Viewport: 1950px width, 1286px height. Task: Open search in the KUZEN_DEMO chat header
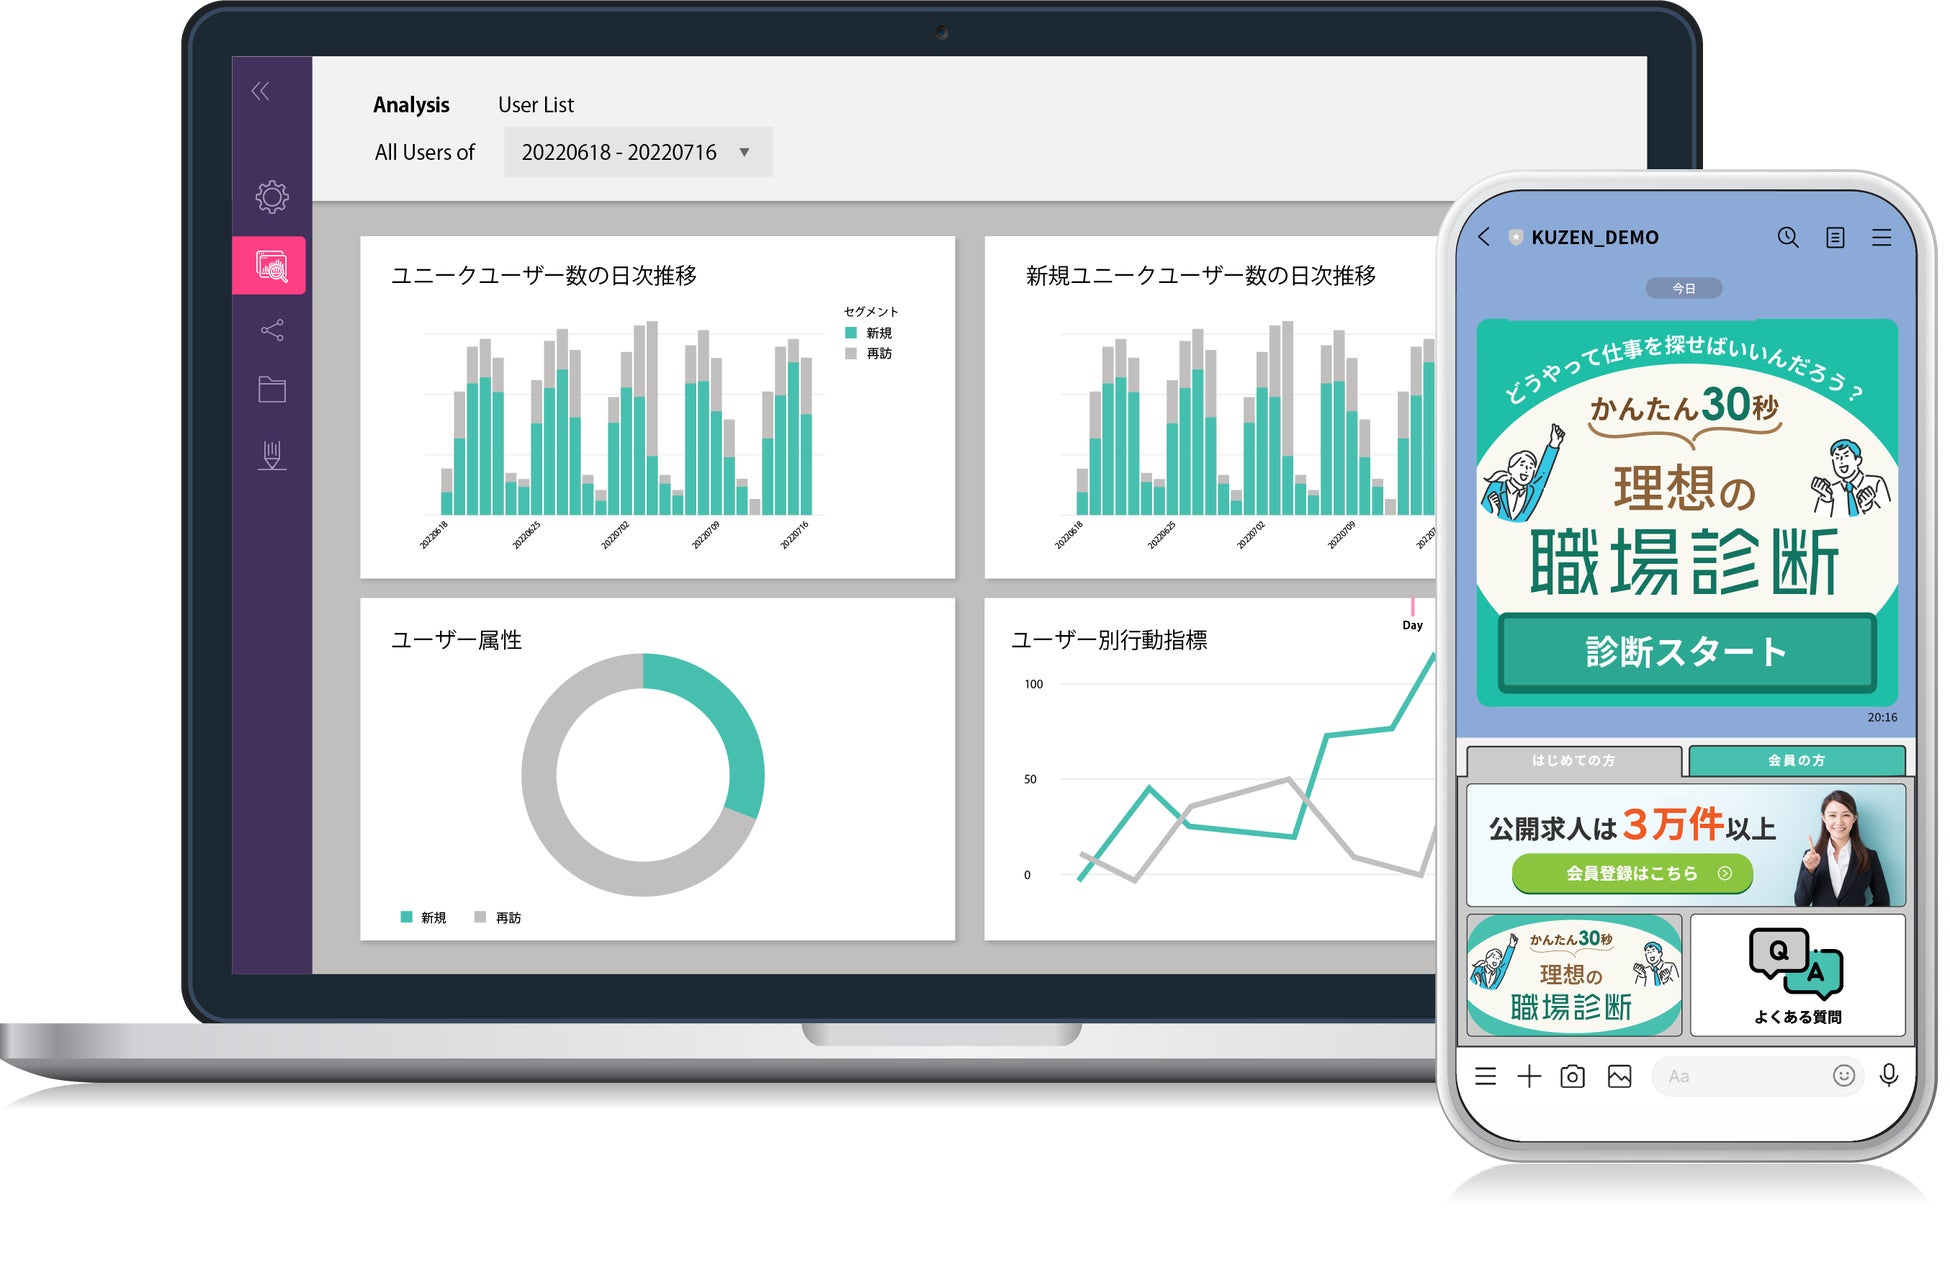pos(1786,238)
